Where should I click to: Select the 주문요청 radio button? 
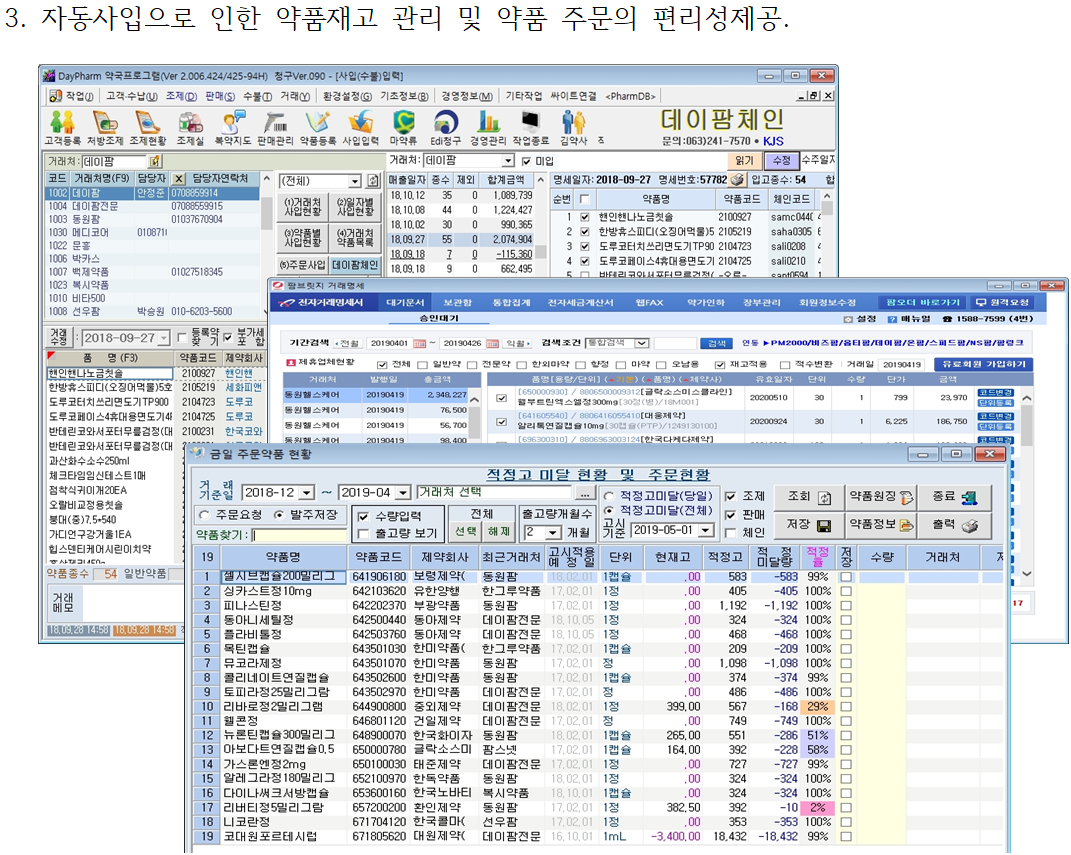[x=204, y=514]
